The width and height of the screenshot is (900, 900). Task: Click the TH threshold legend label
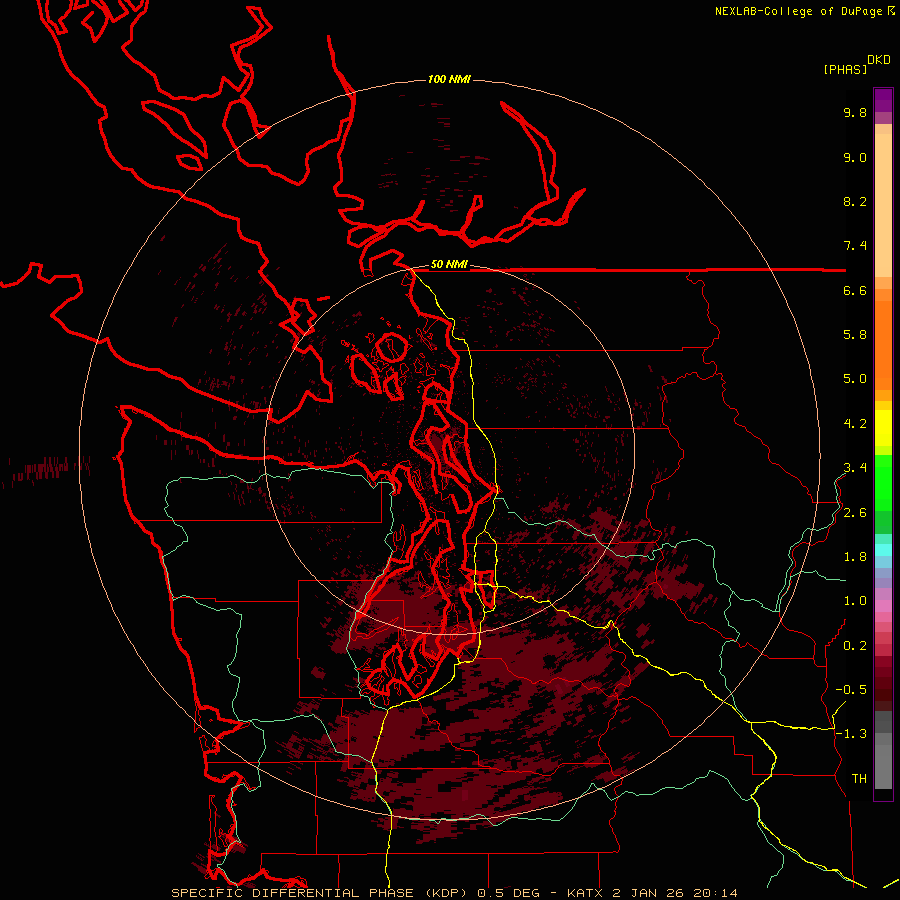(859, 779)
